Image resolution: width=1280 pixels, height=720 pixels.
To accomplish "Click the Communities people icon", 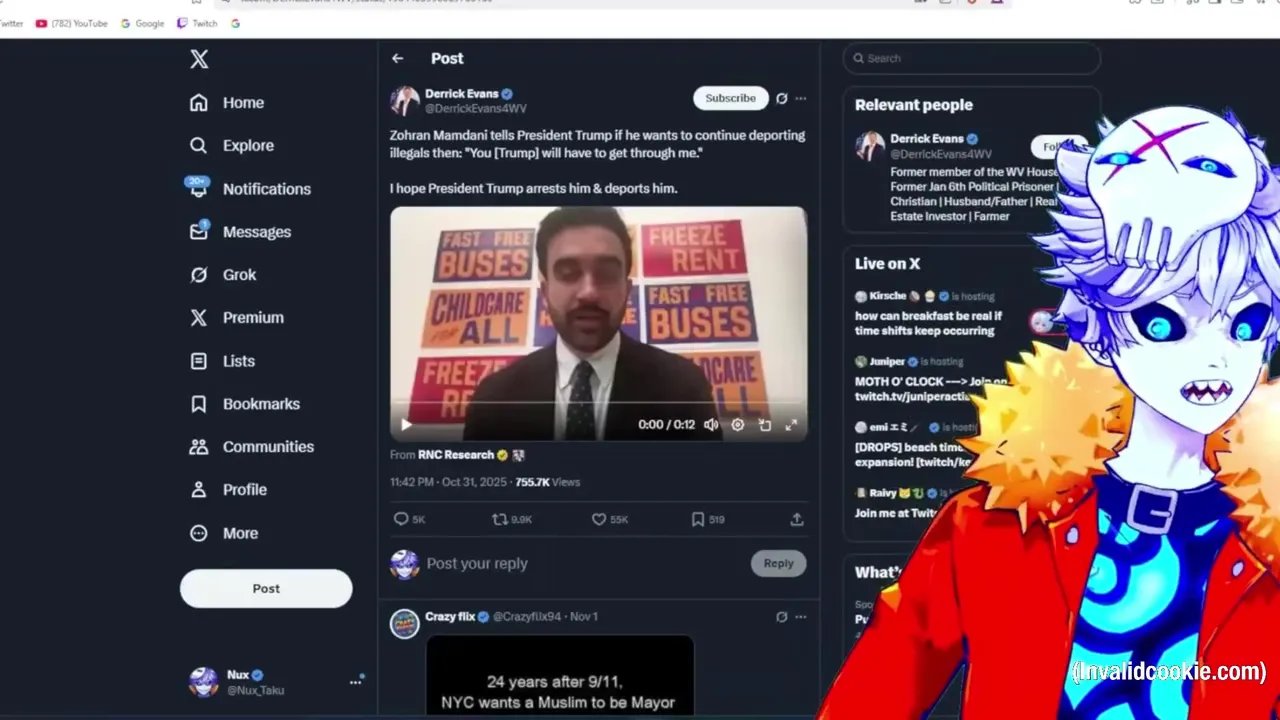I will pyautogui.click(x=199, y=447).
